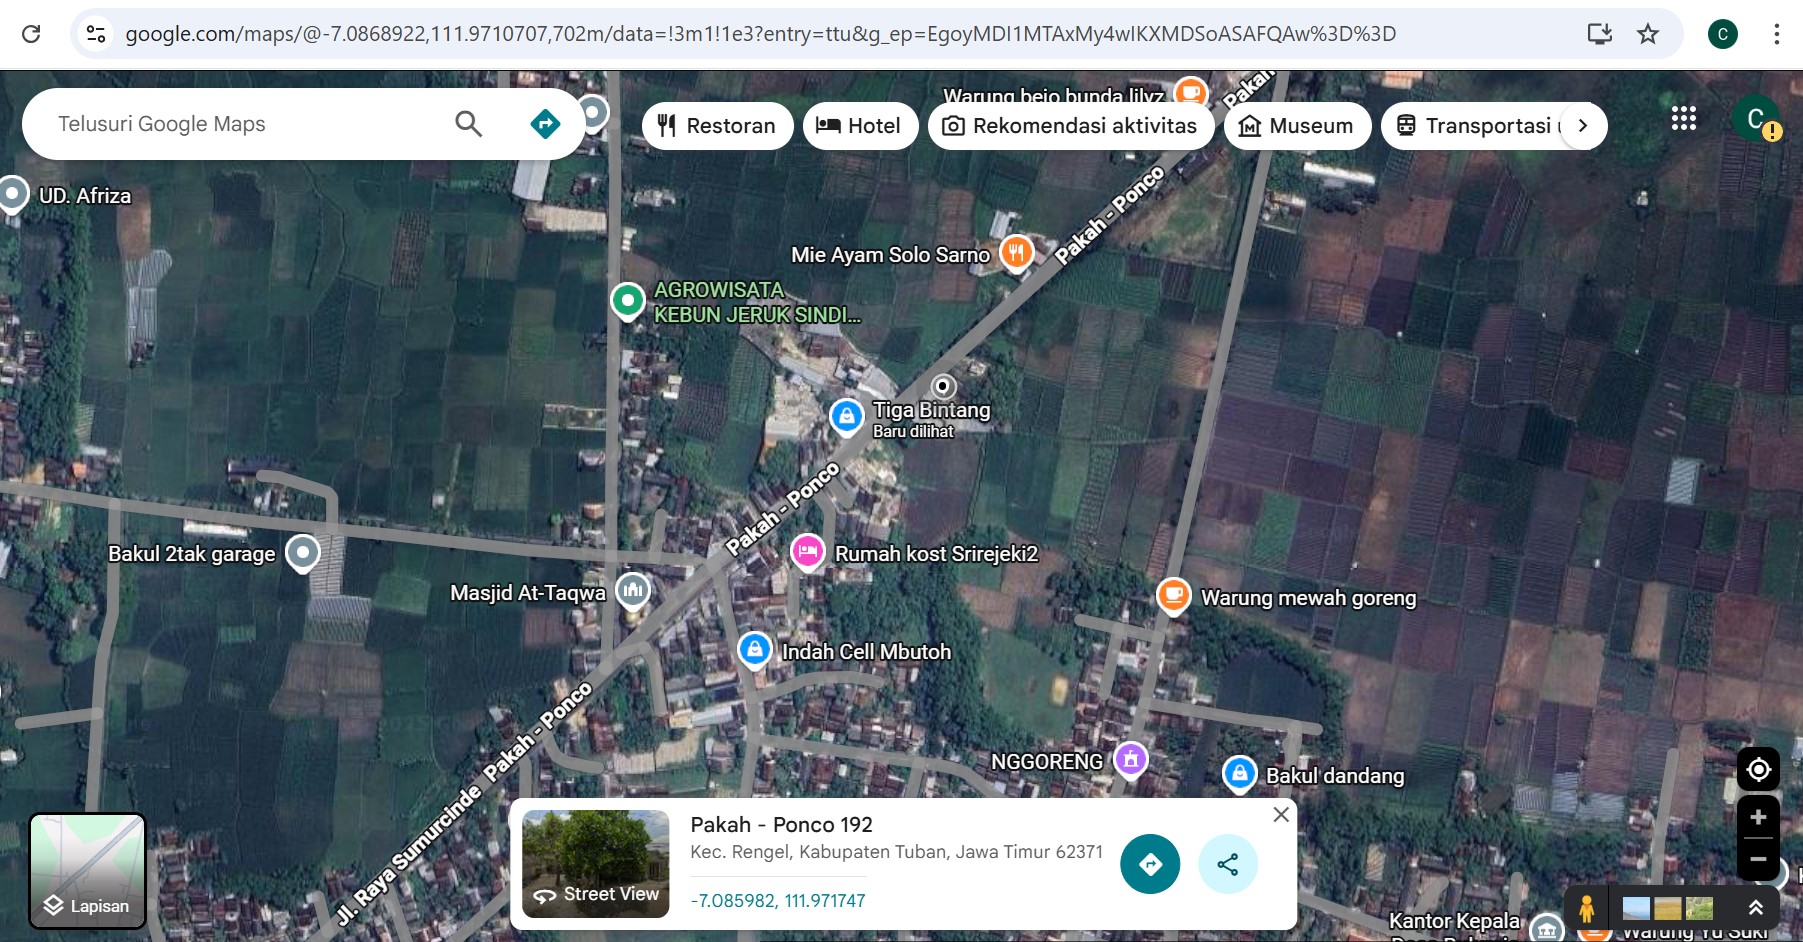Zoom out on the map
The image size is (1803, 942).
point(1757,859)
